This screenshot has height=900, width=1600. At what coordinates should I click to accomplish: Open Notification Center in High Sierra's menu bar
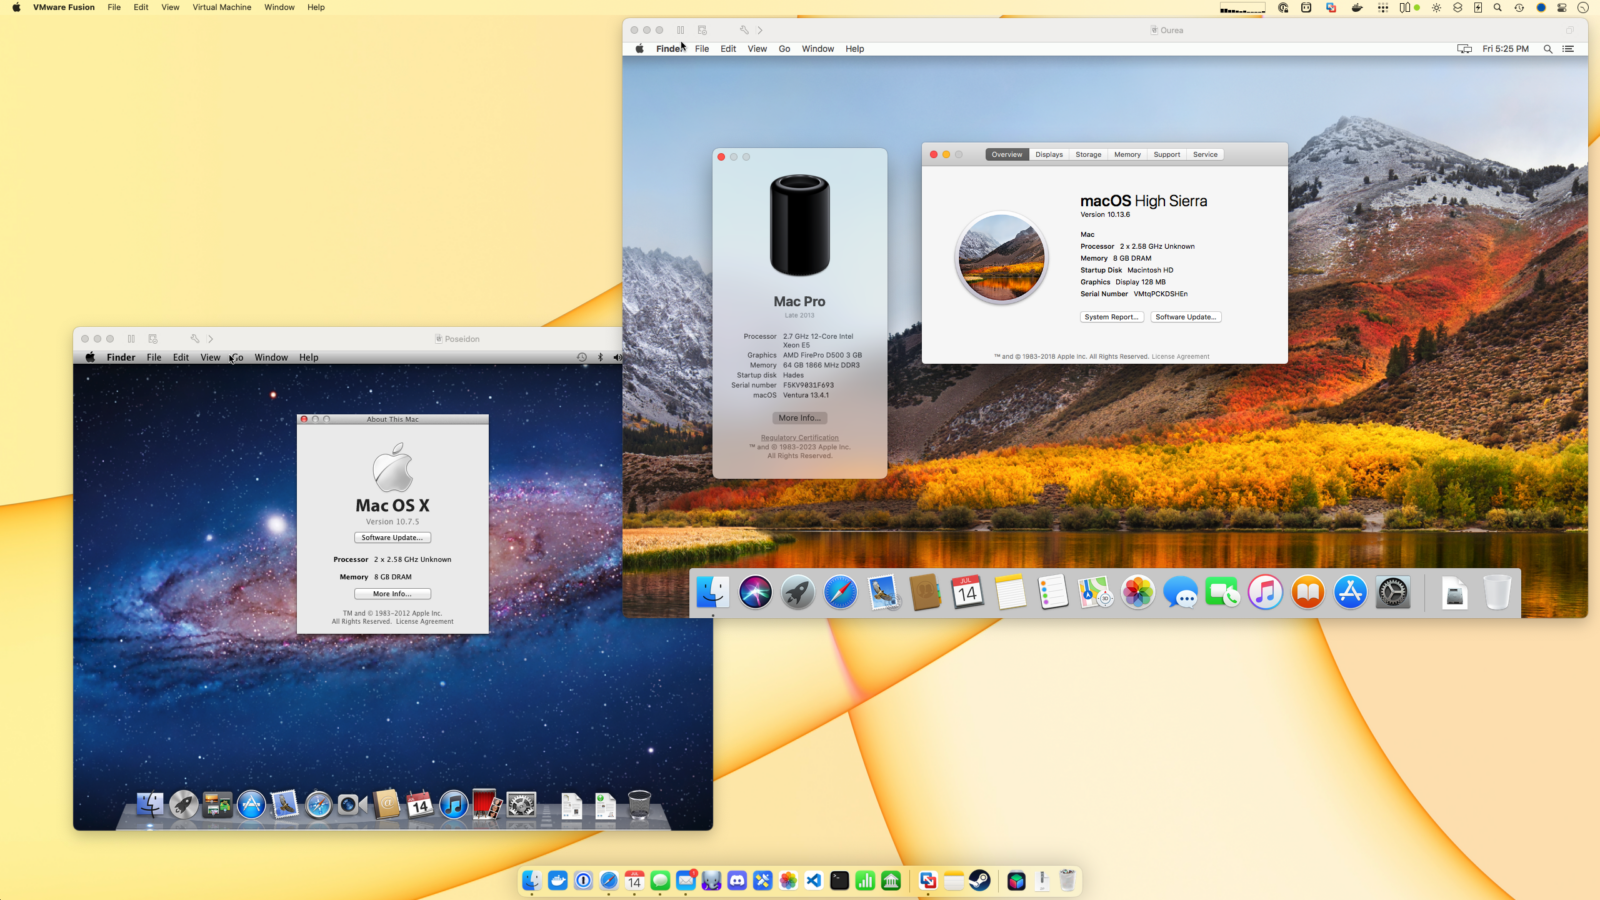(1569, 48)
